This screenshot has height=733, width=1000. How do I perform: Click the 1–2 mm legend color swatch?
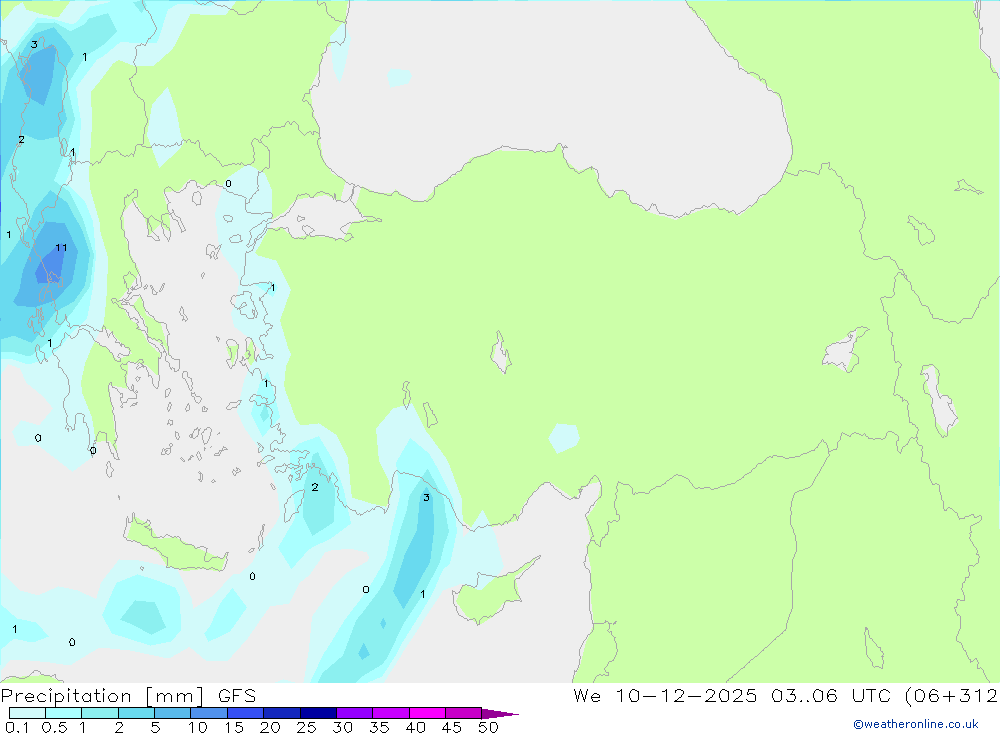pyautogui.click(x=100, y=713)
